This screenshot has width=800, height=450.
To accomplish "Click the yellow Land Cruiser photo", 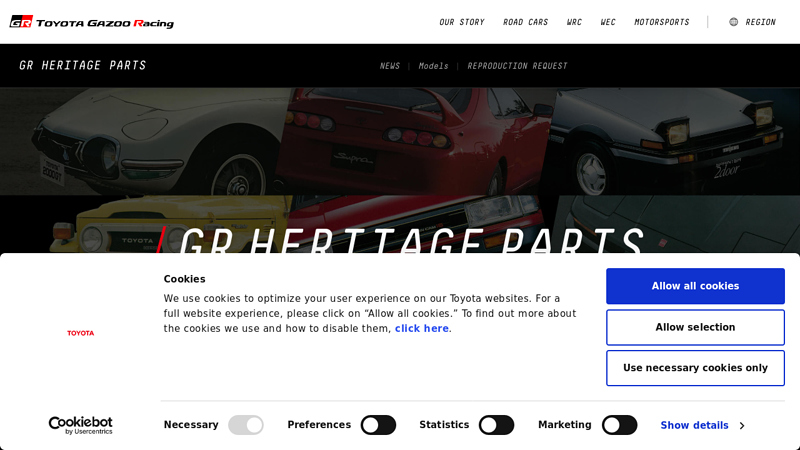I will (x=145, y=223).
